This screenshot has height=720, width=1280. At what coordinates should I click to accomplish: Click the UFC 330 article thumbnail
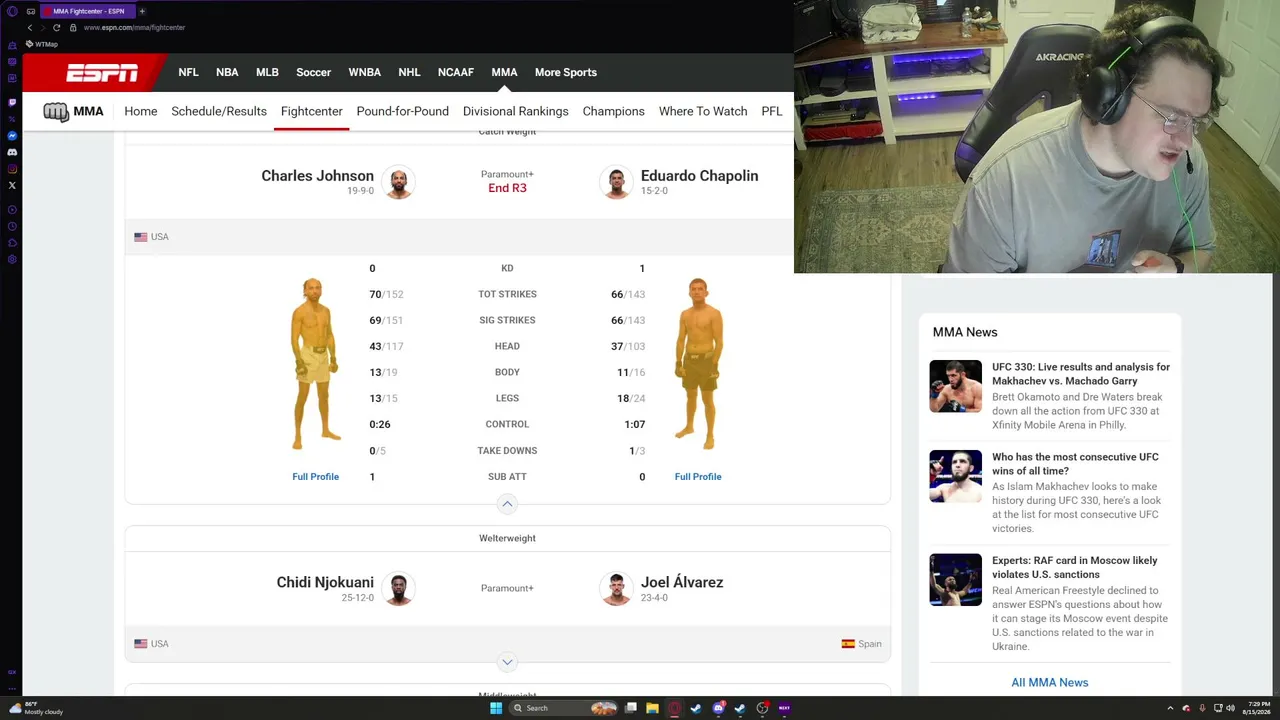(956, 386)
